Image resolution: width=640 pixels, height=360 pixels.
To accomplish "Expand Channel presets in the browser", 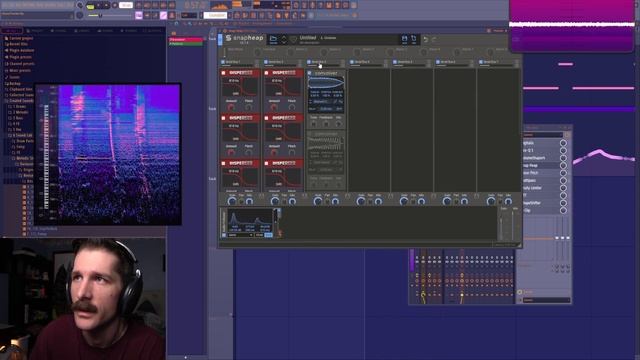I will (19, 64).
